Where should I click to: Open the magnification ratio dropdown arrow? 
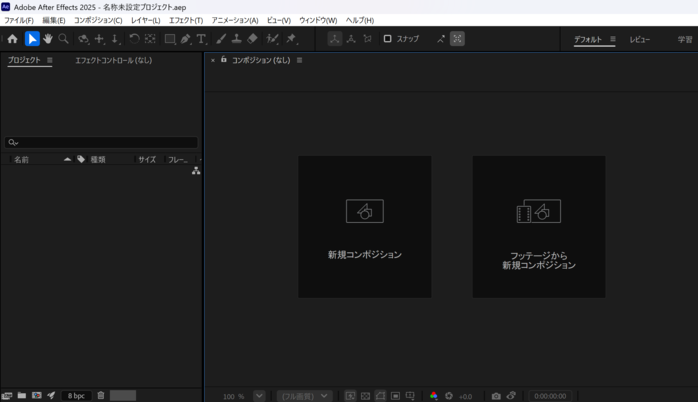pyautogui.click(x=259, y=396)
